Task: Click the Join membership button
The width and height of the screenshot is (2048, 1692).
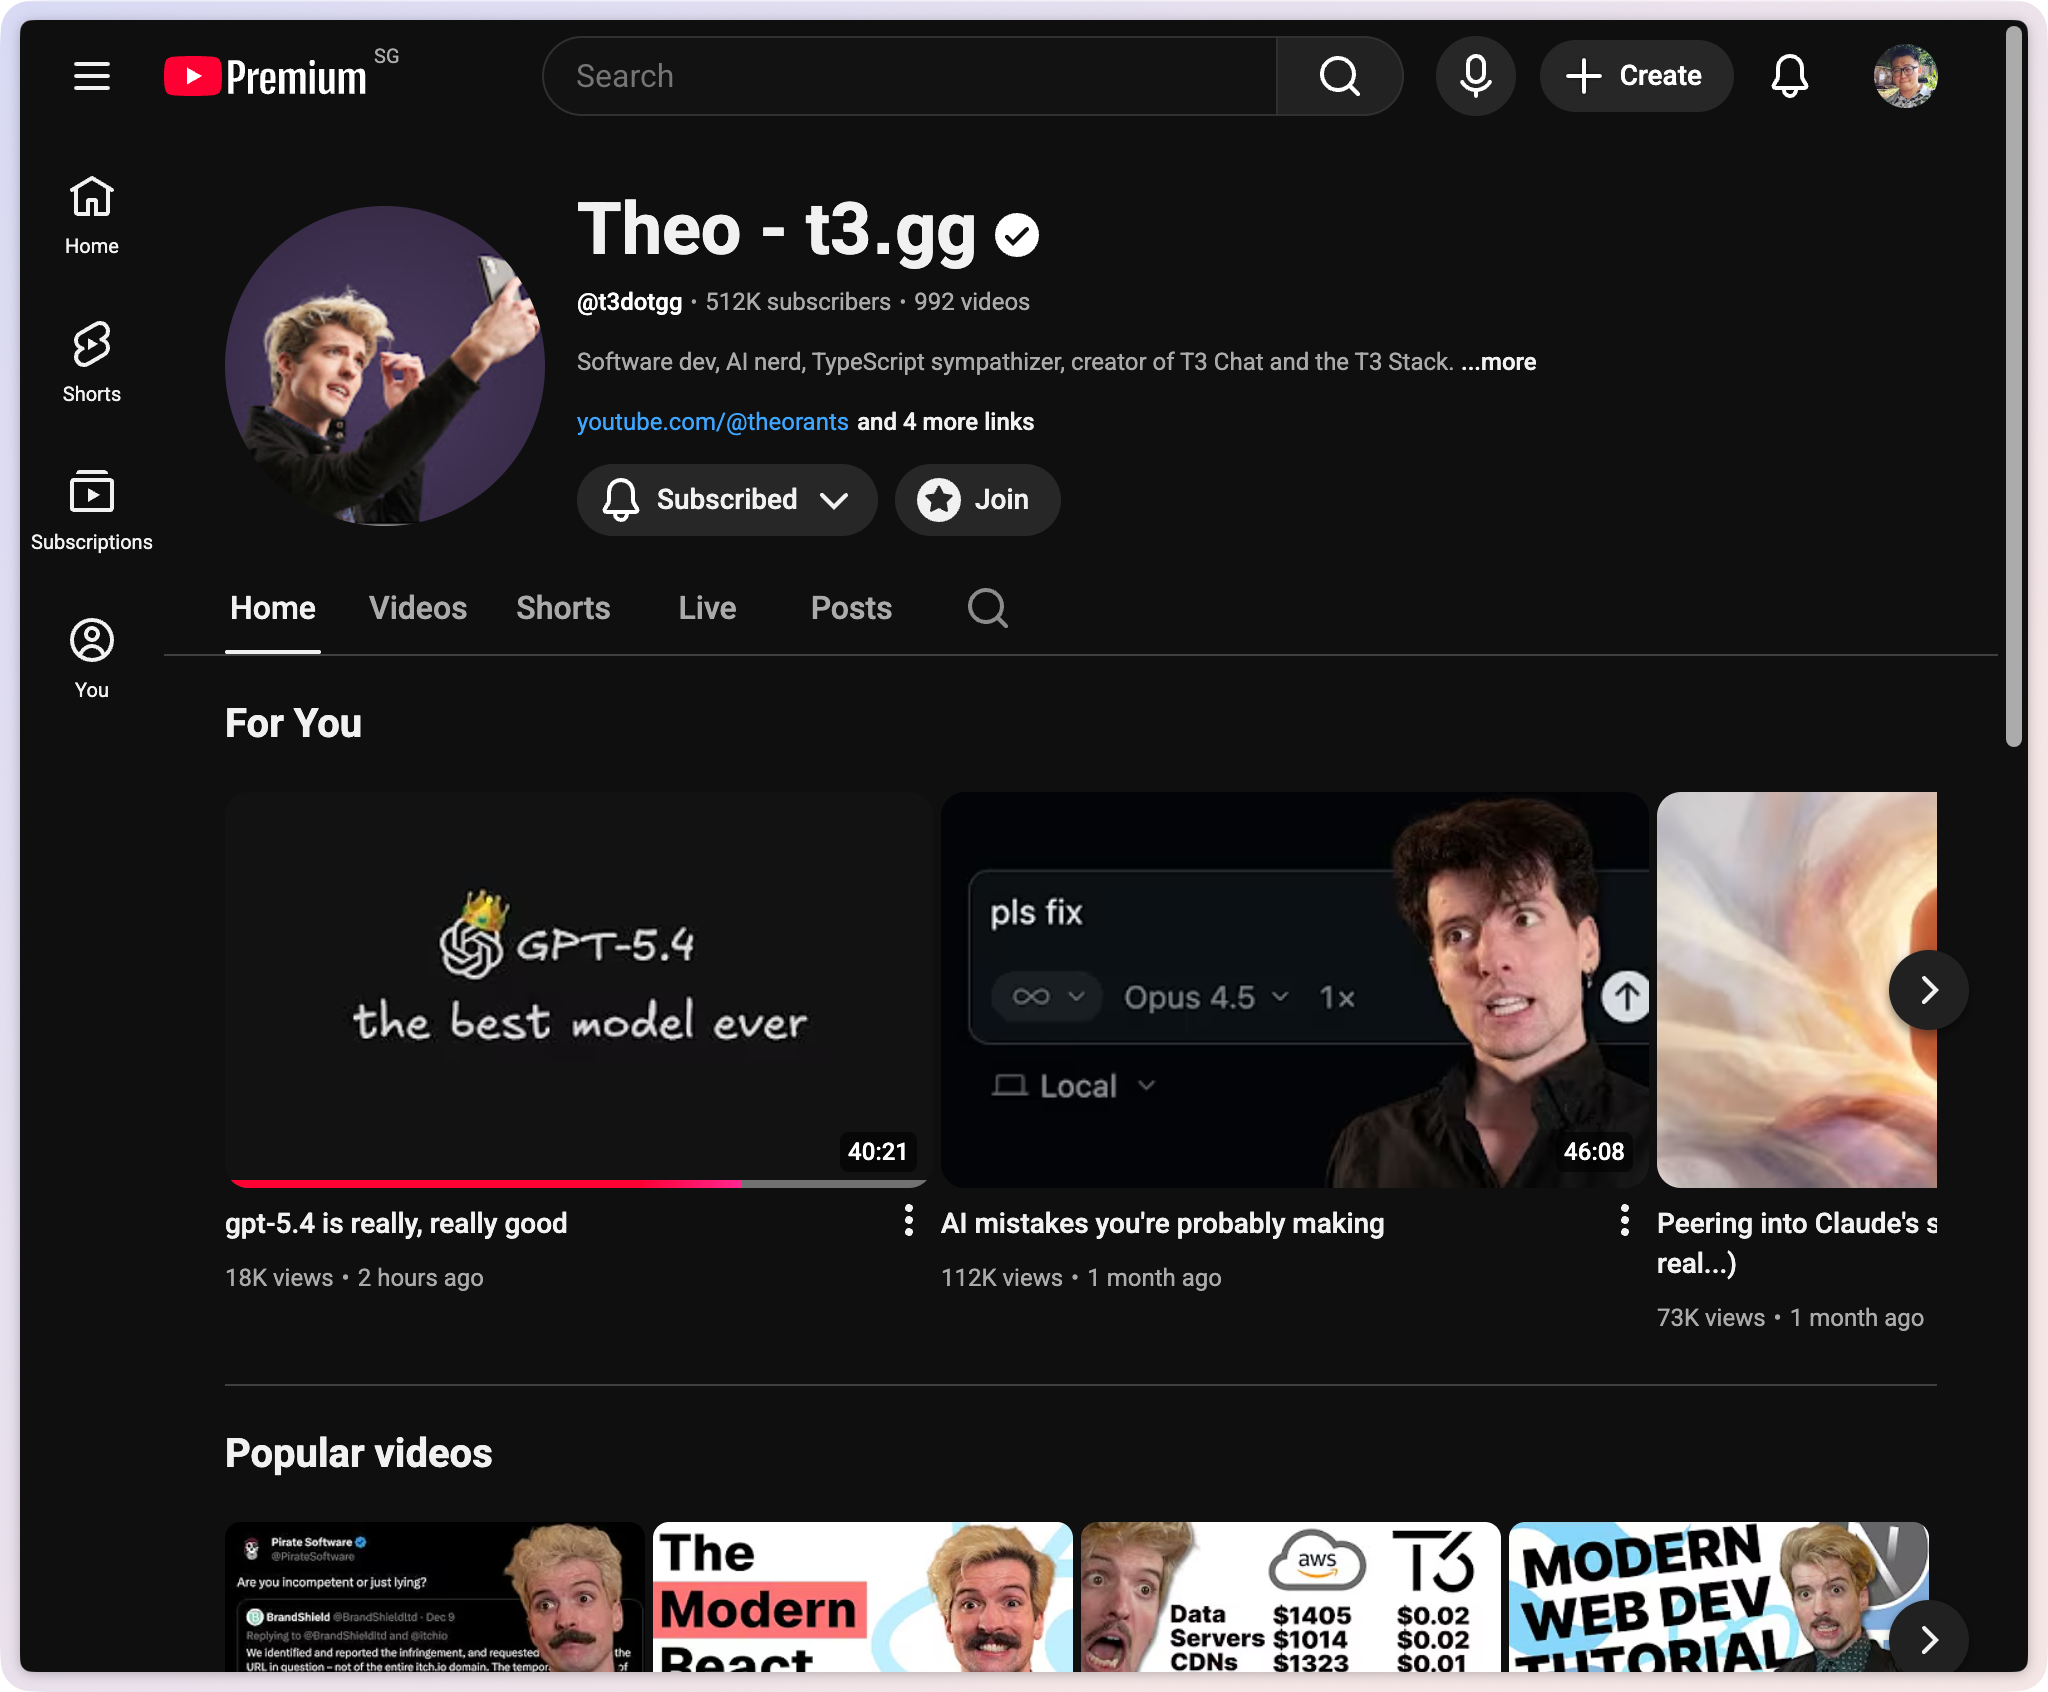Action: (977, 500)
